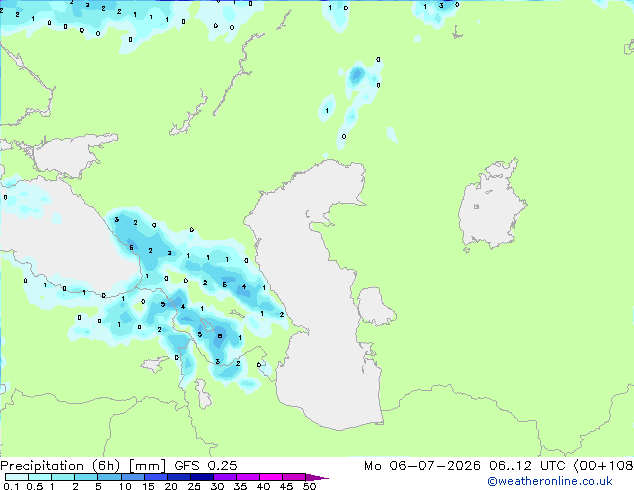634x490 pixels.
Task: Click the 0.1–0.5 mm palest legend swatch
Action: [x=17, y=477]
